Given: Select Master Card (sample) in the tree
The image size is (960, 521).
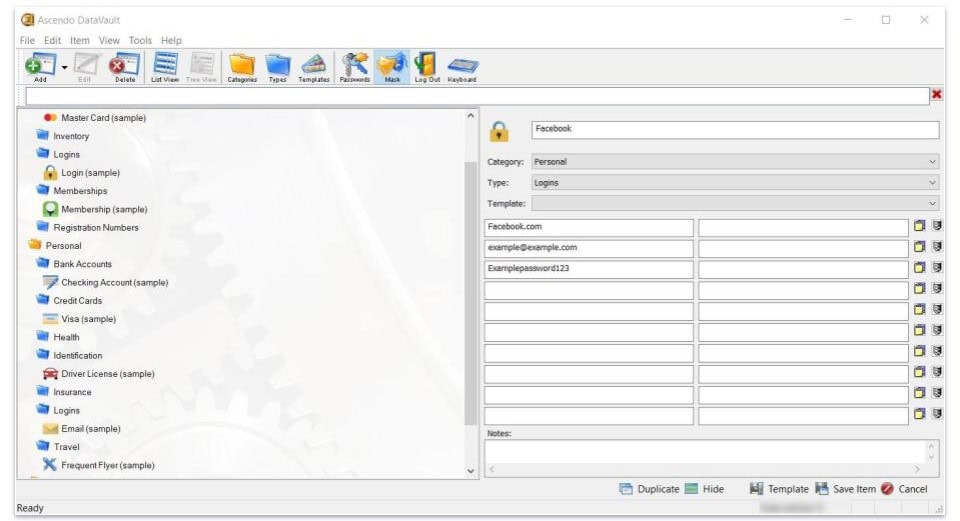Looking at the screenshot, I should [x=95, y=118].
